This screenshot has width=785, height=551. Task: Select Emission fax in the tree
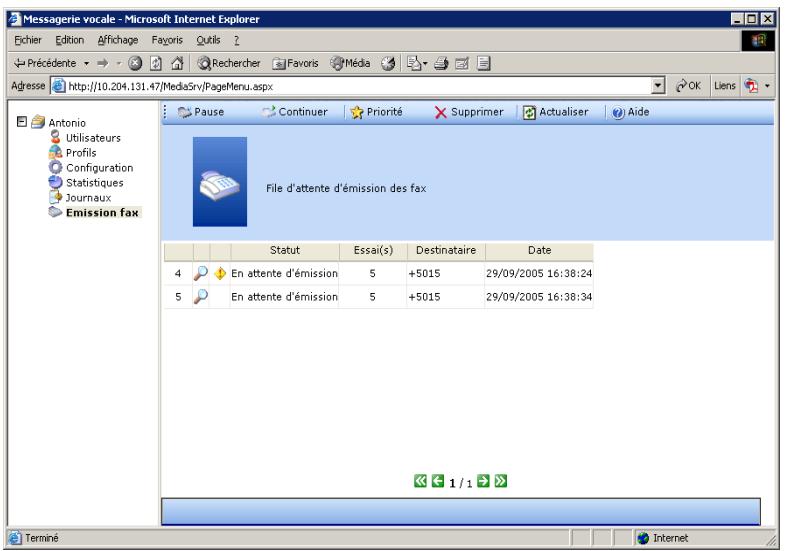102,213
